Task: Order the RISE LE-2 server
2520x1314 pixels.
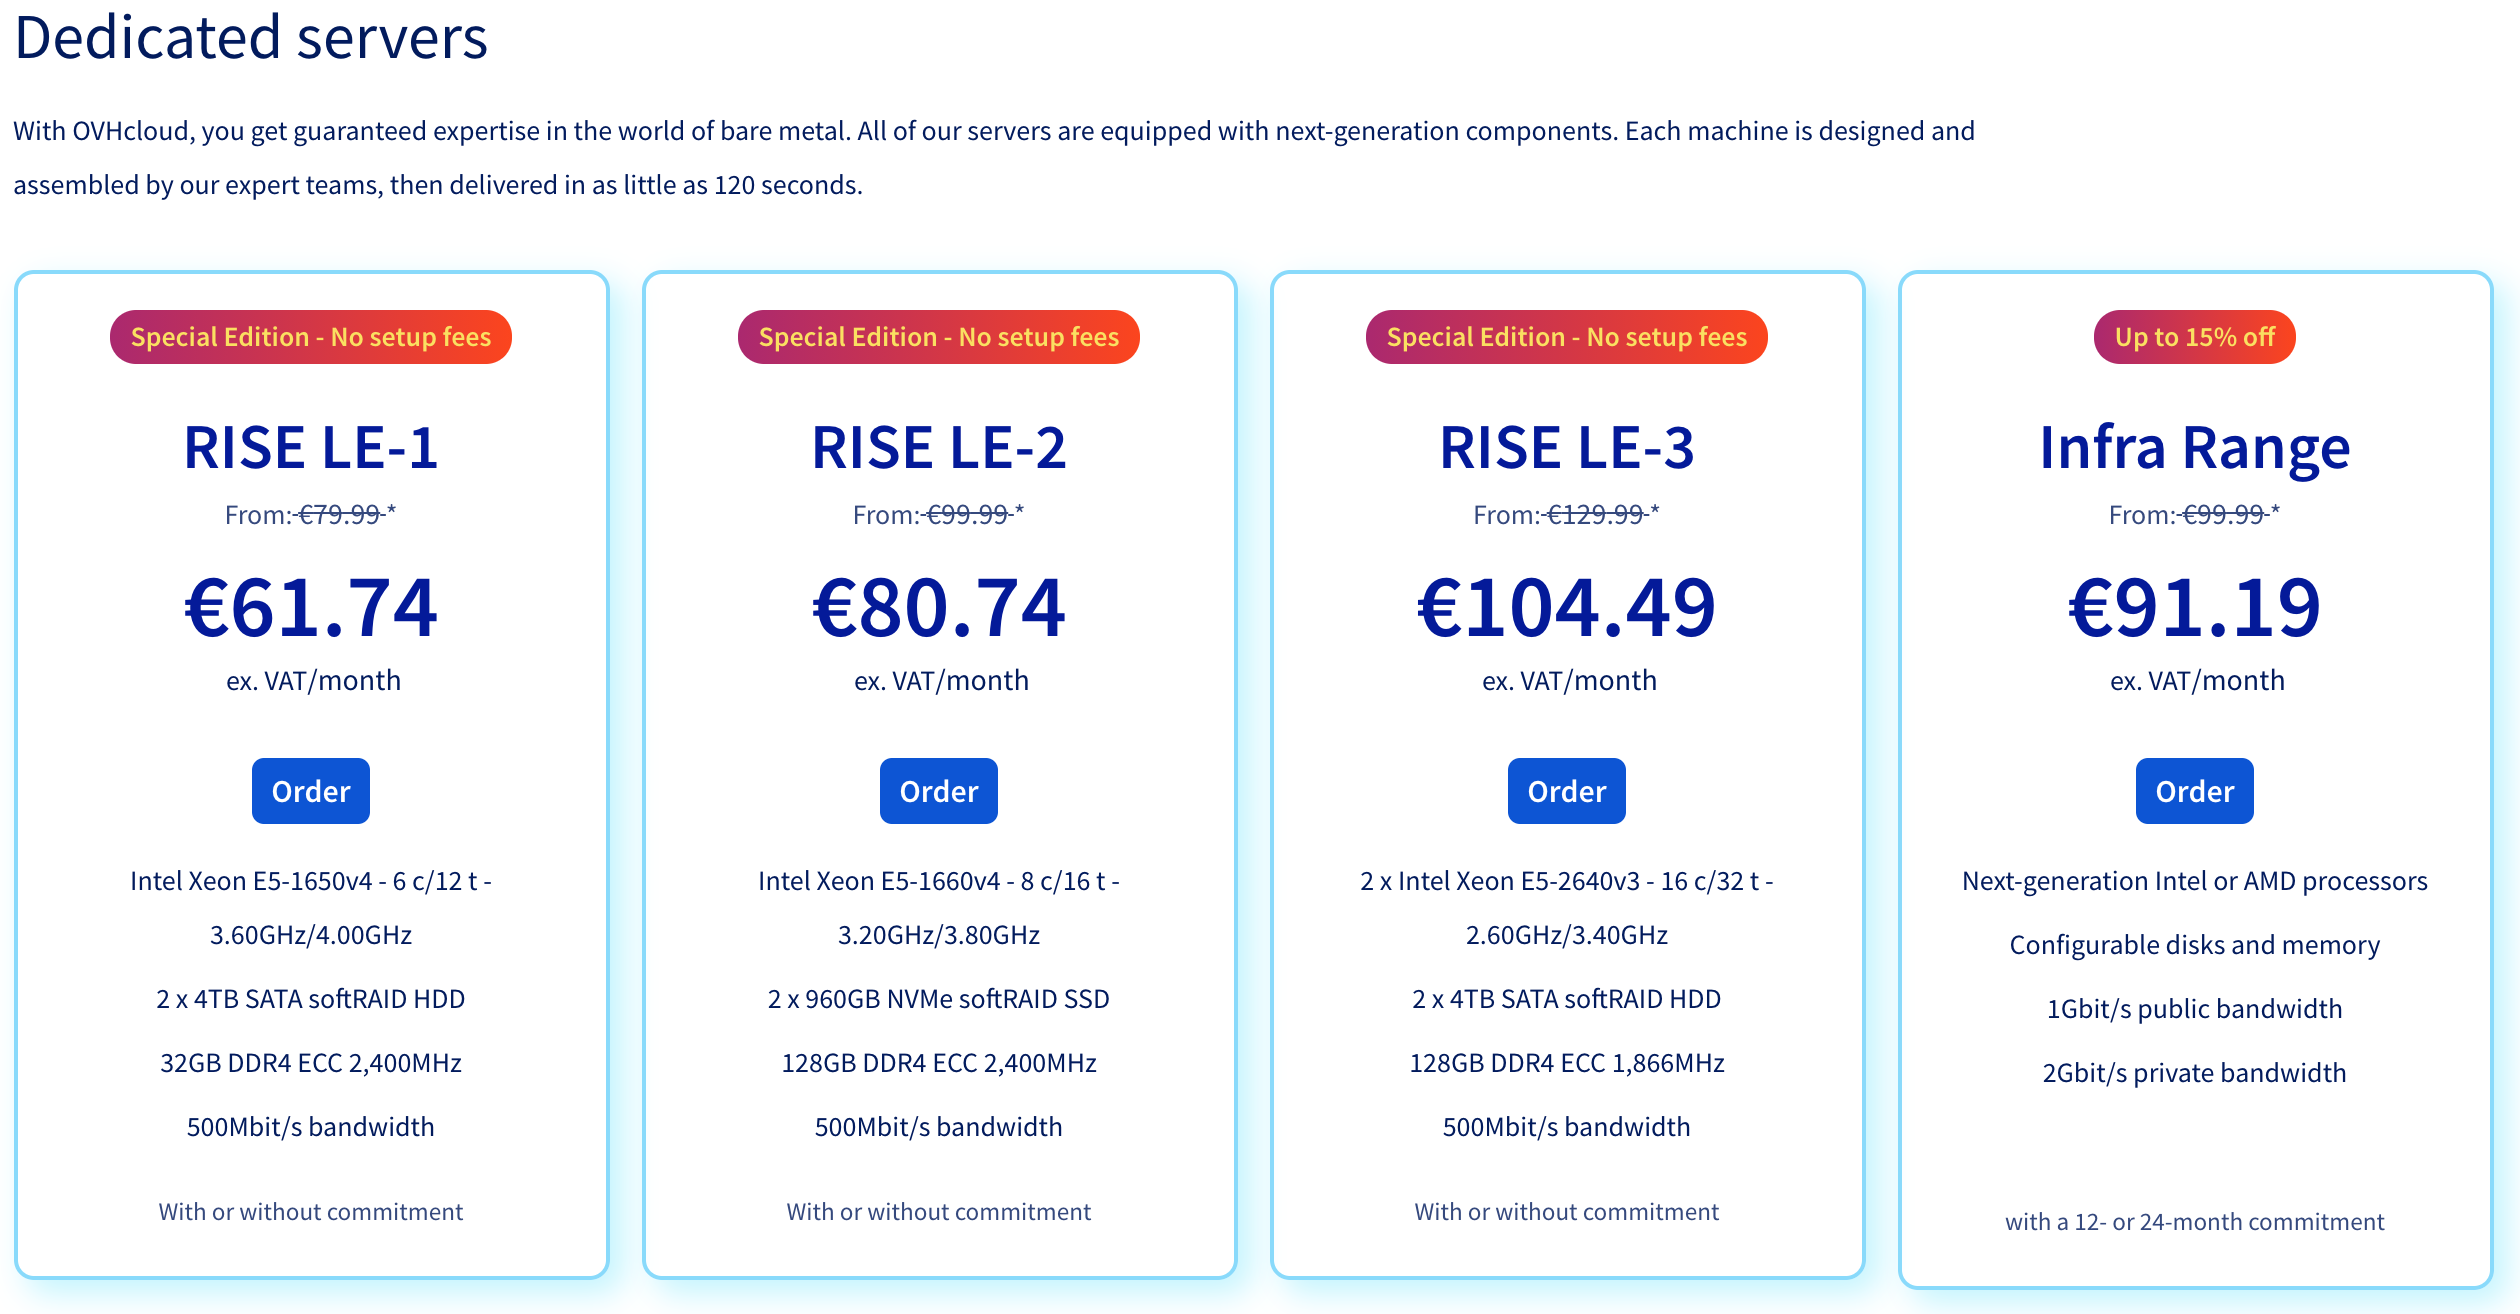Action: click(938, 791)
